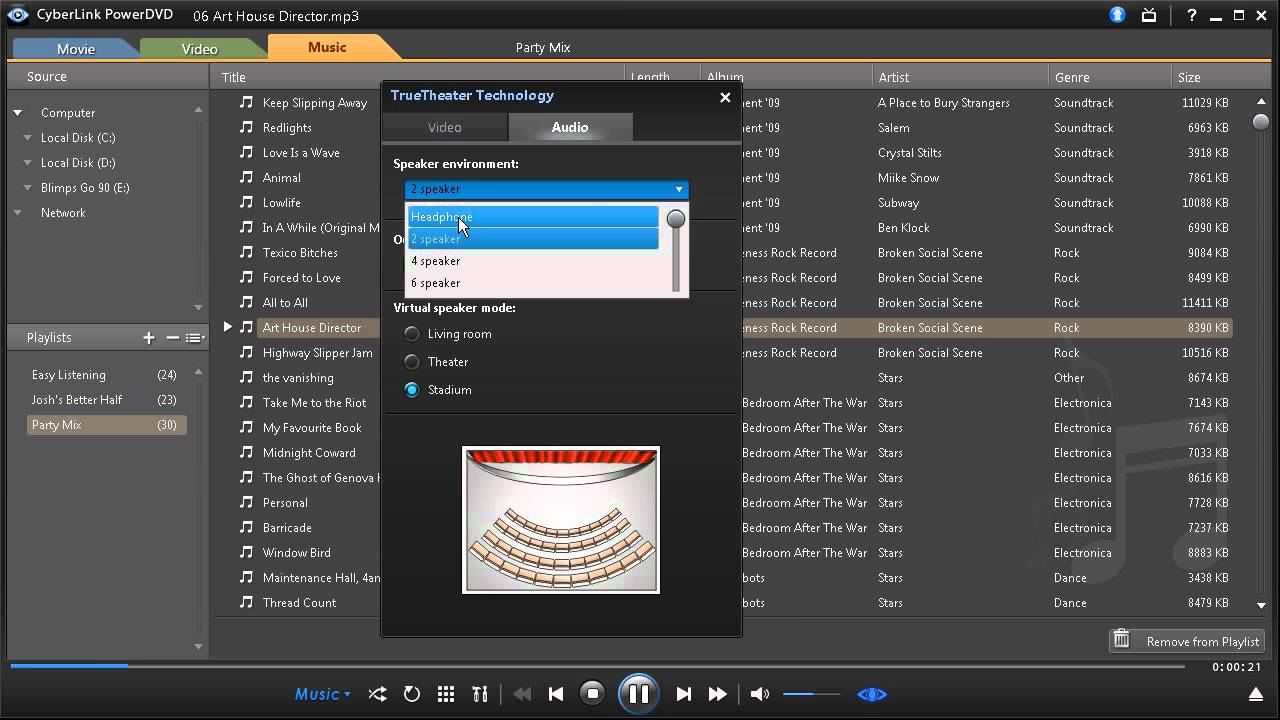Screen dimensions: 1280x720
Task: Open the TrueTheater tools settings icon
Action: point(480,694)
